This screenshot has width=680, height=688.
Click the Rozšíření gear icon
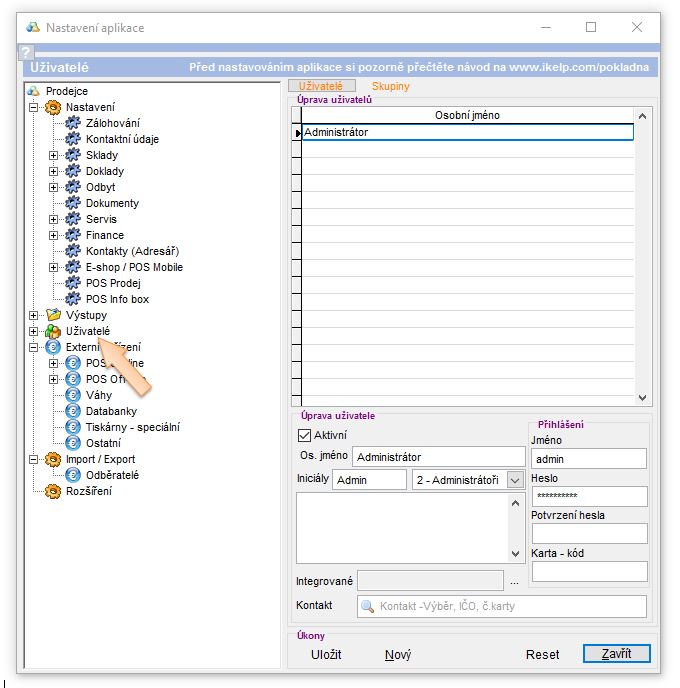[x=53, y=491]
